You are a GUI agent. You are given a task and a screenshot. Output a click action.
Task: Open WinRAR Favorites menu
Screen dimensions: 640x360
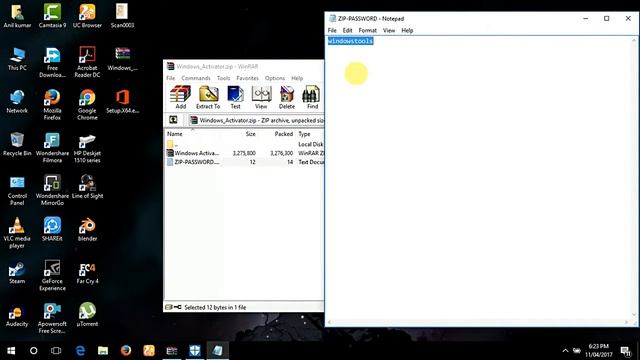click(247, 78)
